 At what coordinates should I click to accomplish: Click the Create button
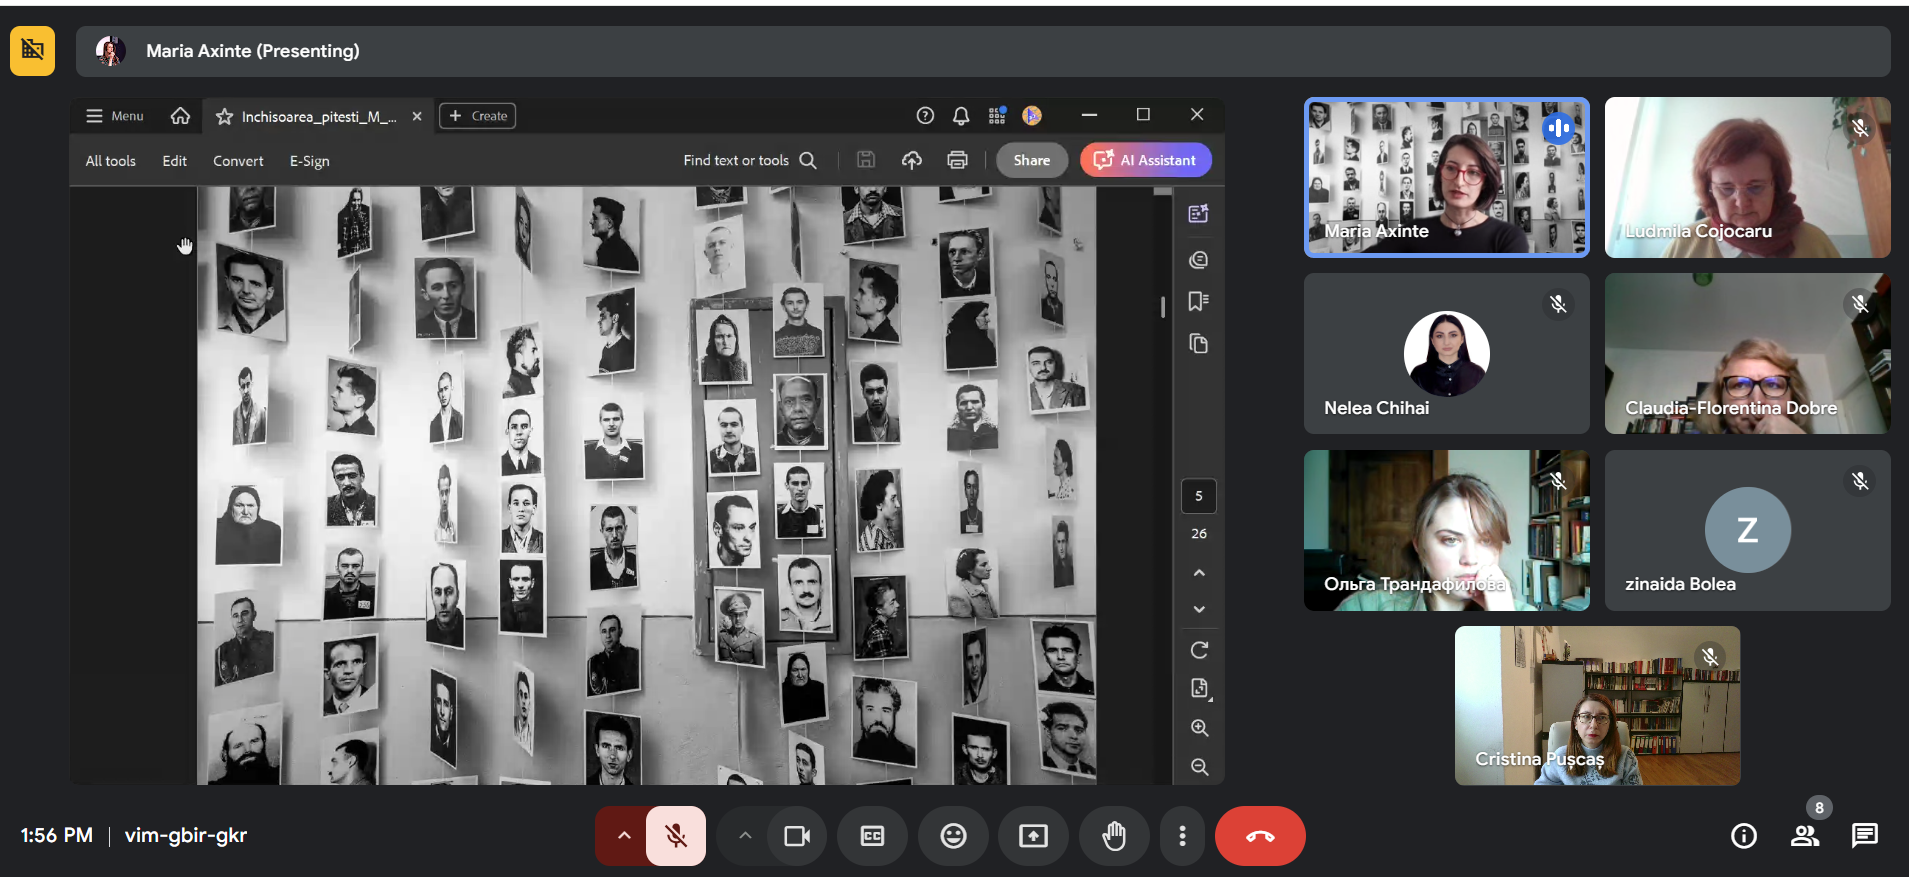click(478, 116)
